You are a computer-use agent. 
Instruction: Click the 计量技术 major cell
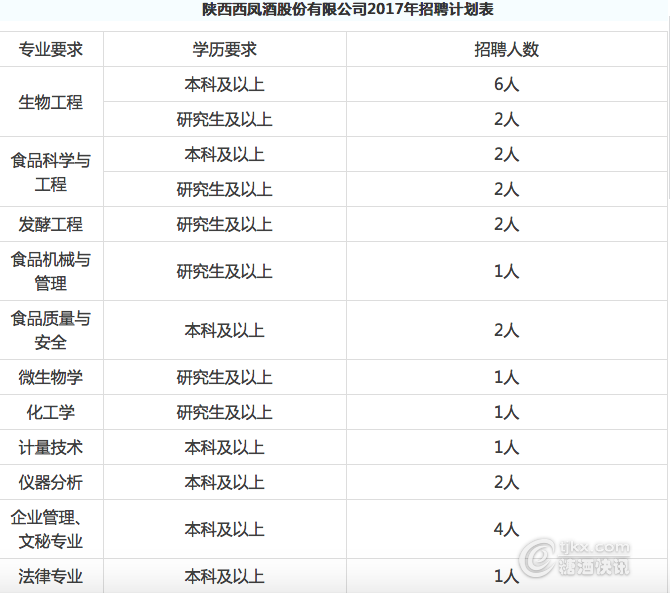tap(50, 447)
